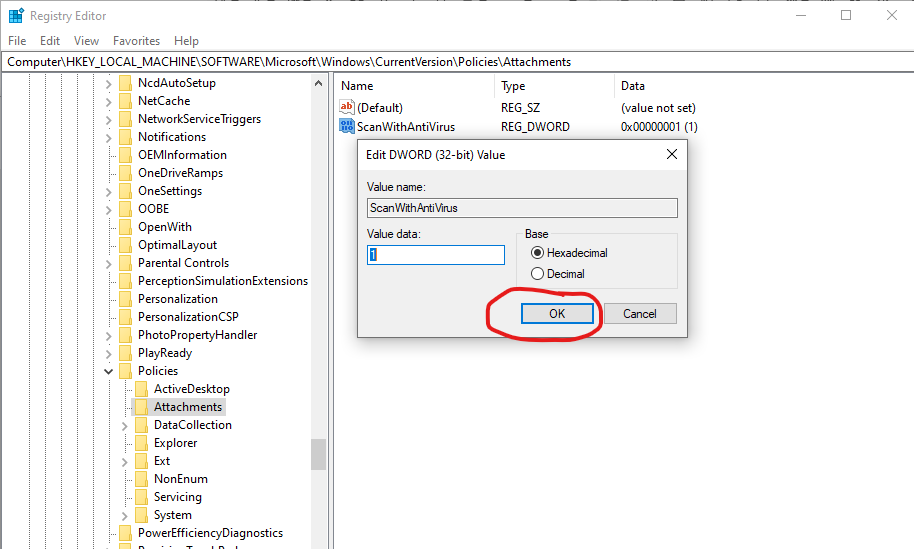The width and height of the screenshot is (914, 549).
Task: Open the Edit menu
Action: pyautogui.click(x=50, y=41)
